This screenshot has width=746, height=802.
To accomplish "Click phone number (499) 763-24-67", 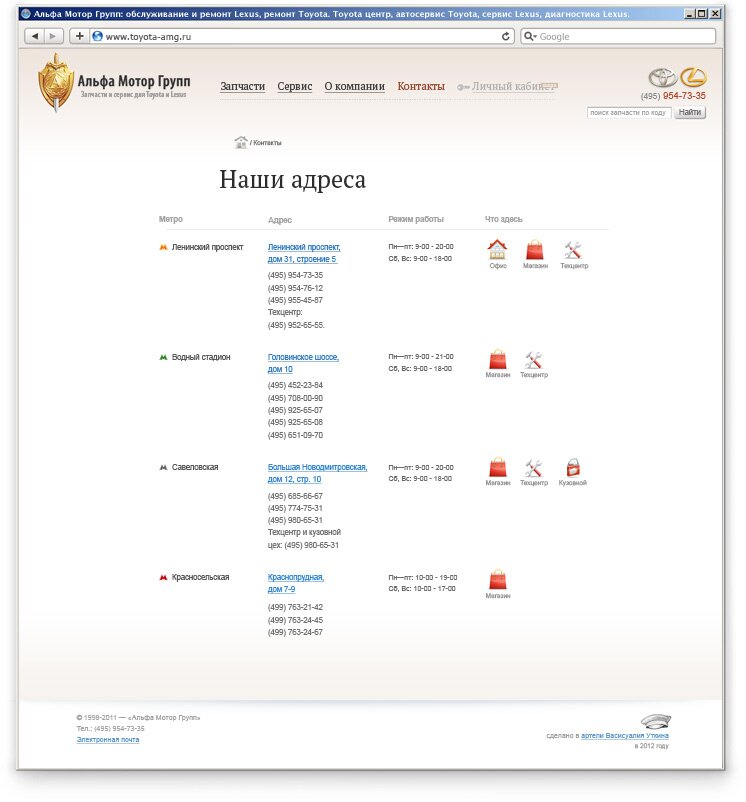I will (x=295, y=632).
